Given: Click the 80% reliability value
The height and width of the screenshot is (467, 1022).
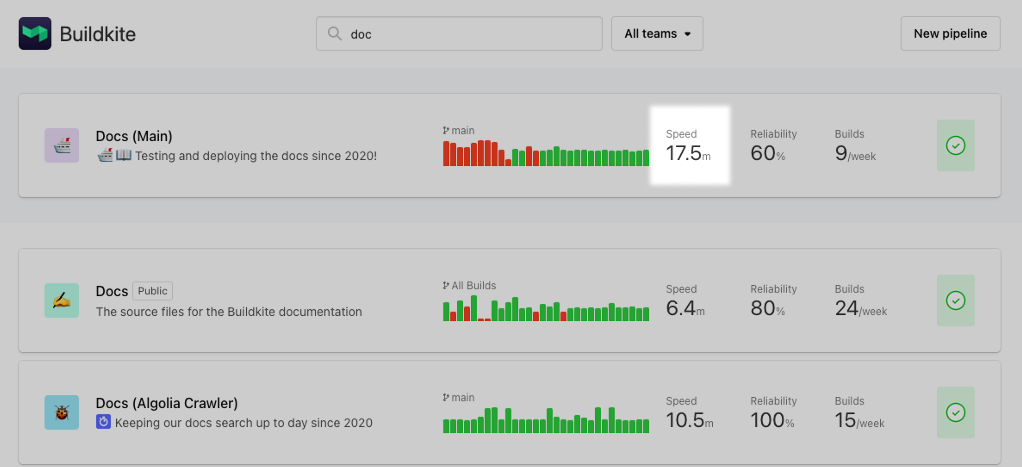Looking at the screenshot, I should pyautogui.click(x=768, y=308).
